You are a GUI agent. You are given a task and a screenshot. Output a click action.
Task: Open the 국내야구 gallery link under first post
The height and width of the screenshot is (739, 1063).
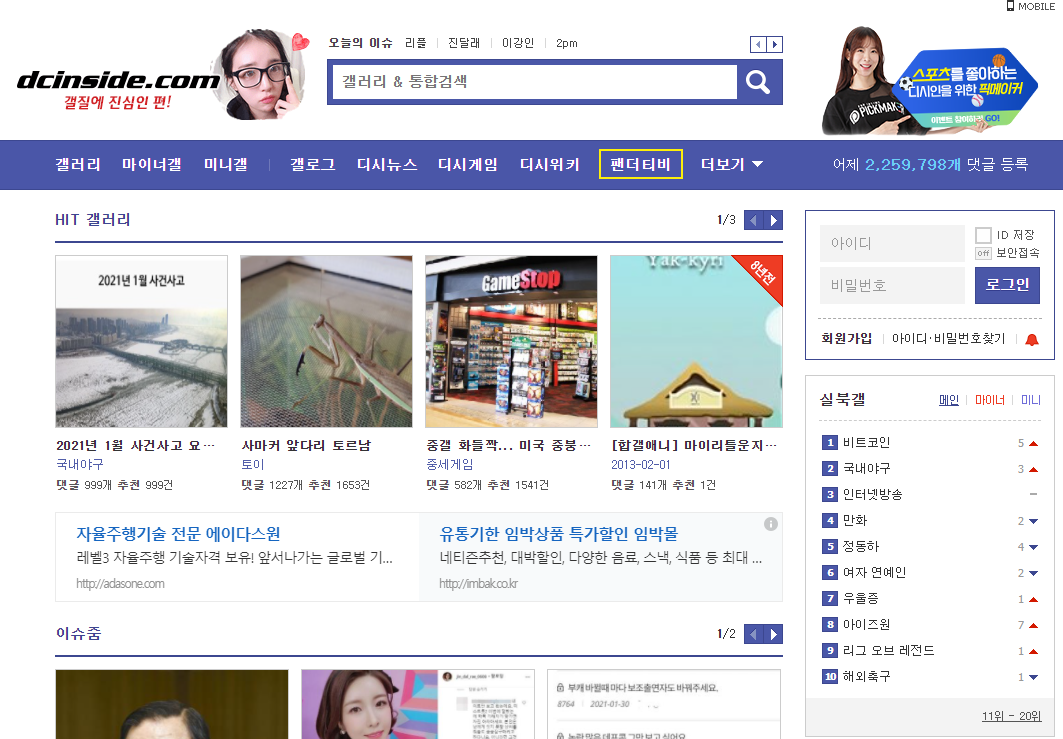(x=80, y=464)
